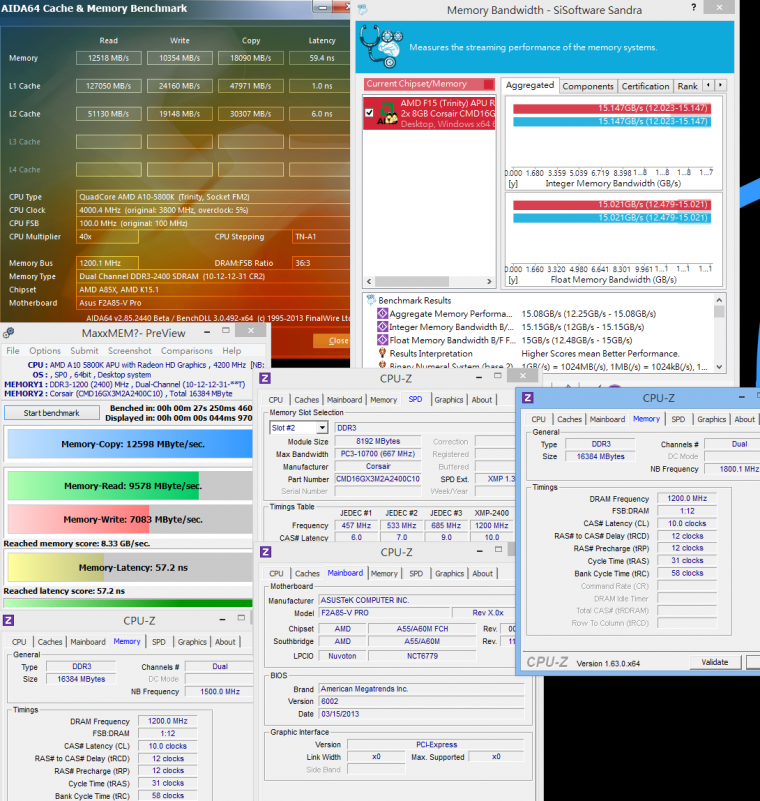The height and width of the screenshot is (801, 760).
Task: Minimize the CPU-Z SPD window
Action: pyautogui.click(x=479, y=377)
